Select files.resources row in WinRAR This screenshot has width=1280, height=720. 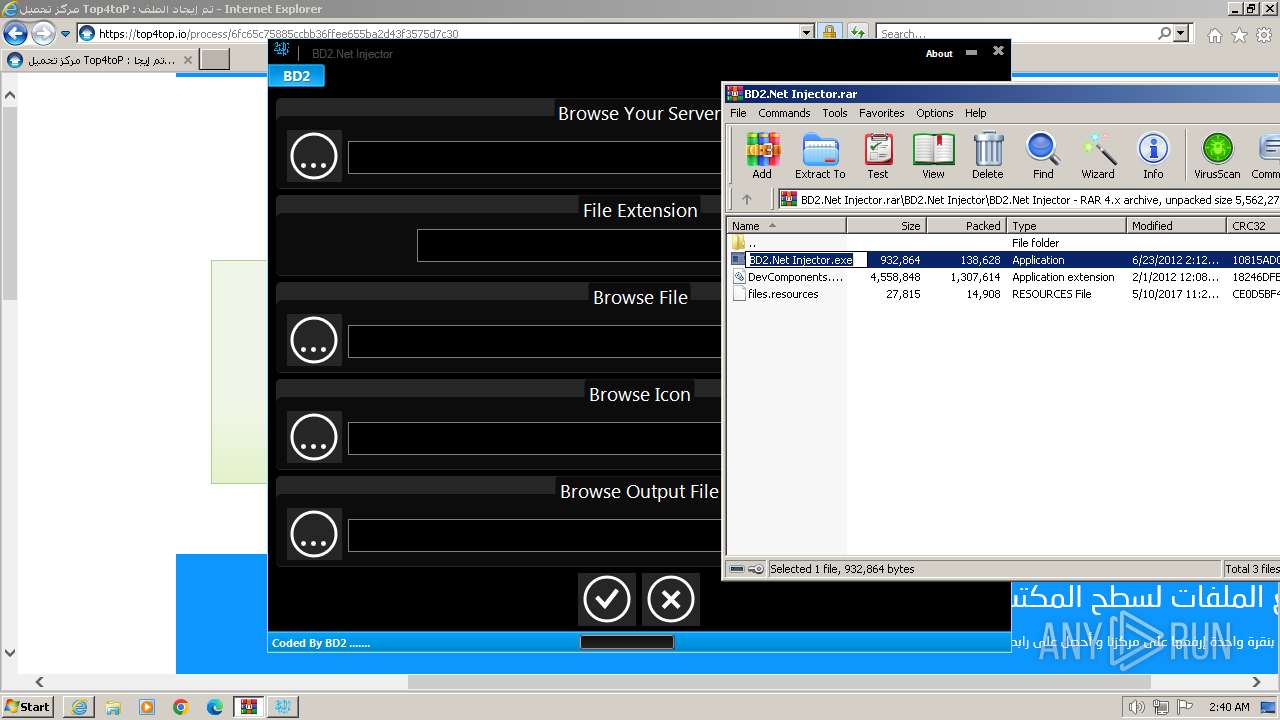[x=1003, y=294]
